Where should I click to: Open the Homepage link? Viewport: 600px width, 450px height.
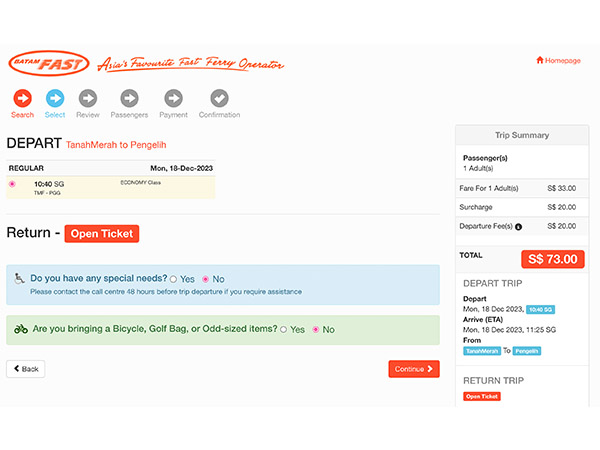point(558,60)
